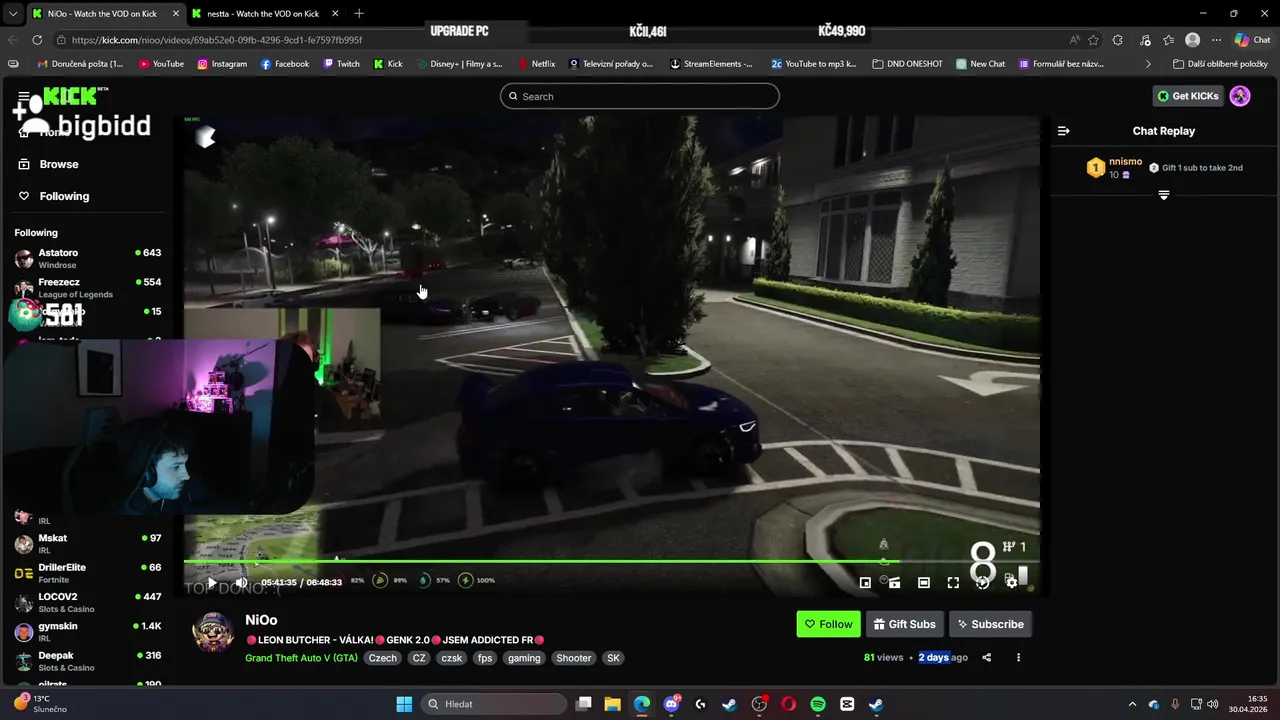Follow the NiOo channel
1280x720 pixels.
pos(828,624)
